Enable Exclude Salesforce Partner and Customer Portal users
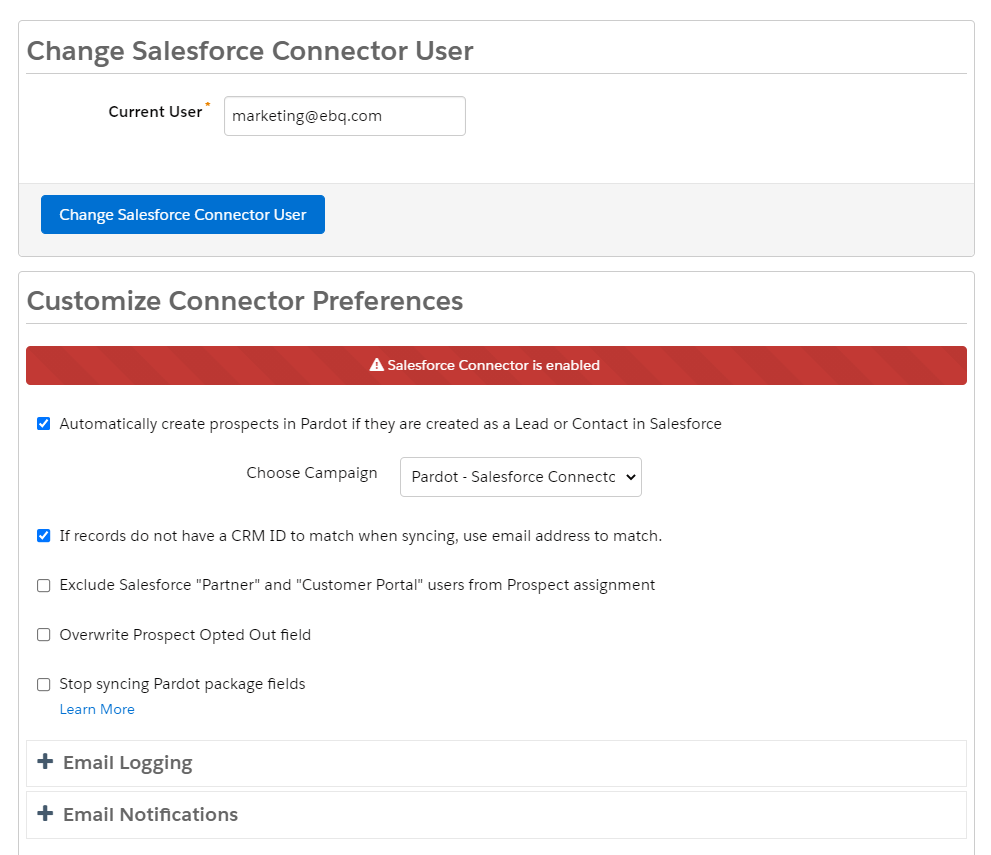 44,585
